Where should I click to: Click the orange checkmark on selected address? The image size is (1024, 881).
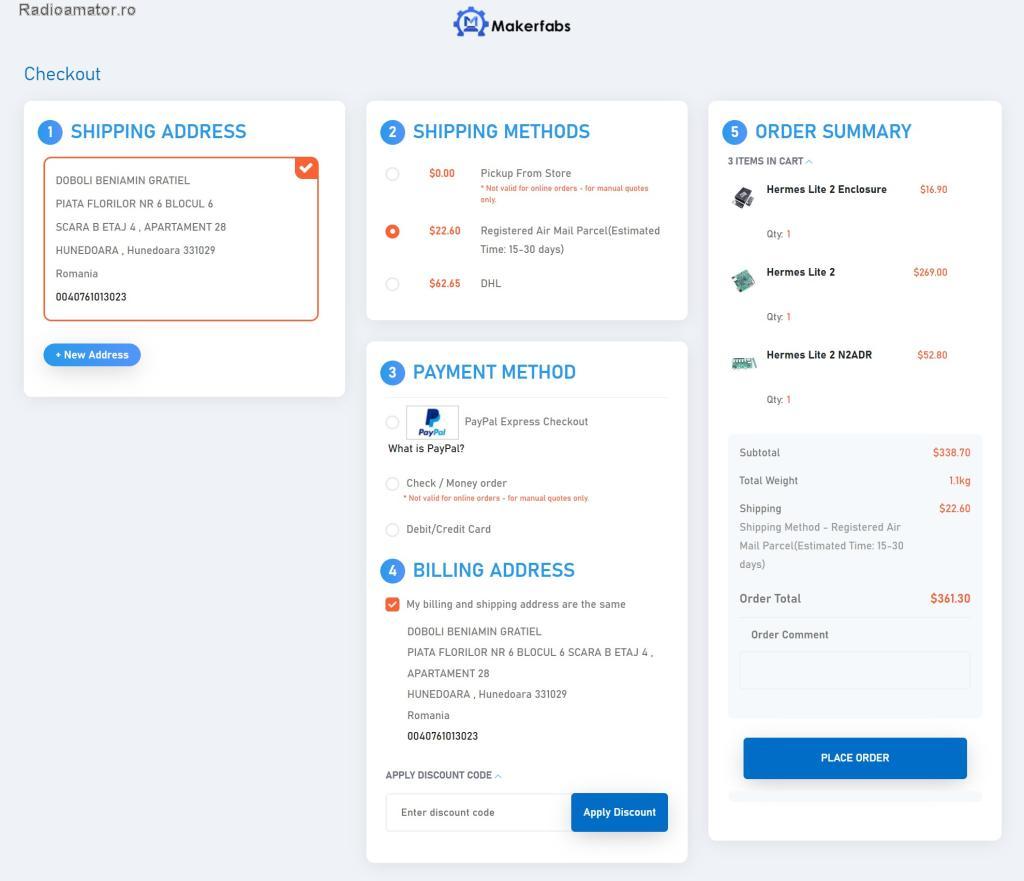click(306, 168)
